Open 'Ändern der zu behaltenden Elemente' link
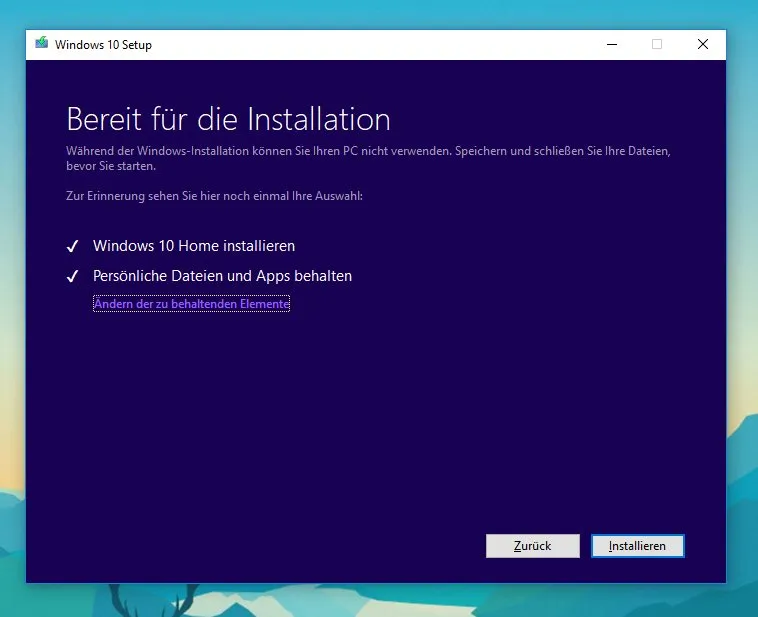This screenshot has height=617, width=758. [x=191, y=304]
